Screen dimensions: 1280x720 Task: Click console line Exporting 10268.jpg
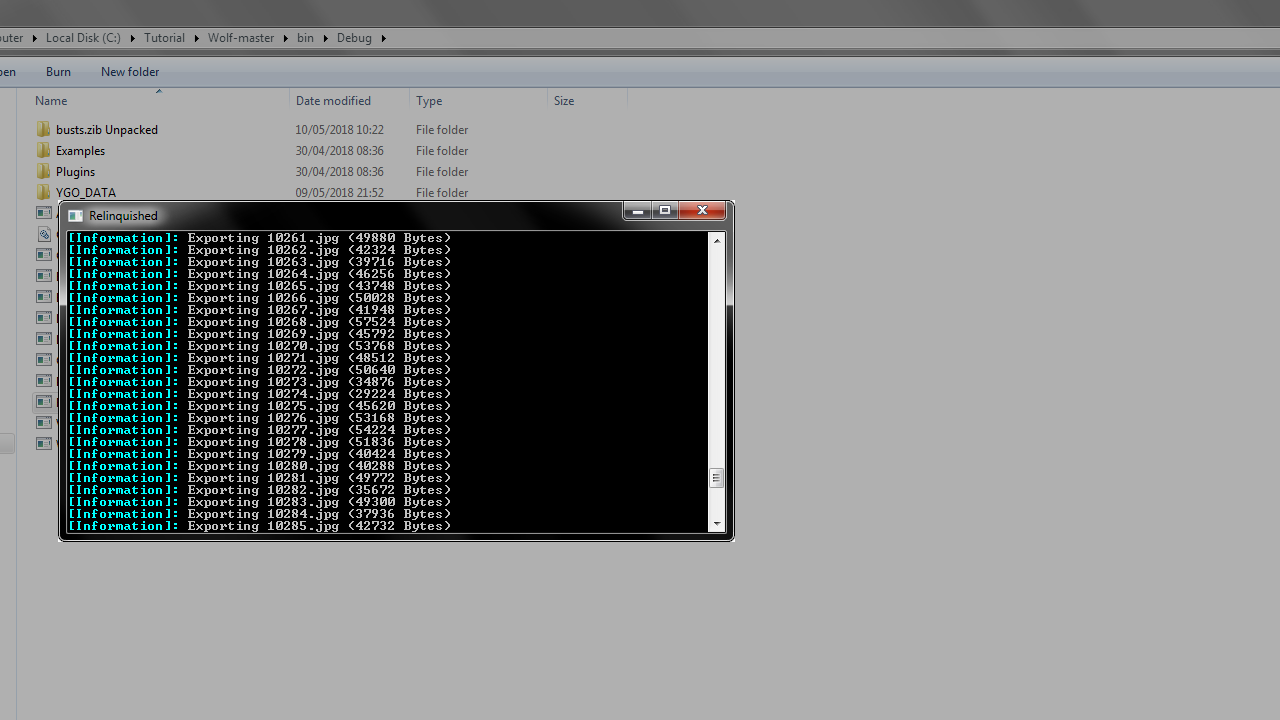[260, 322]
